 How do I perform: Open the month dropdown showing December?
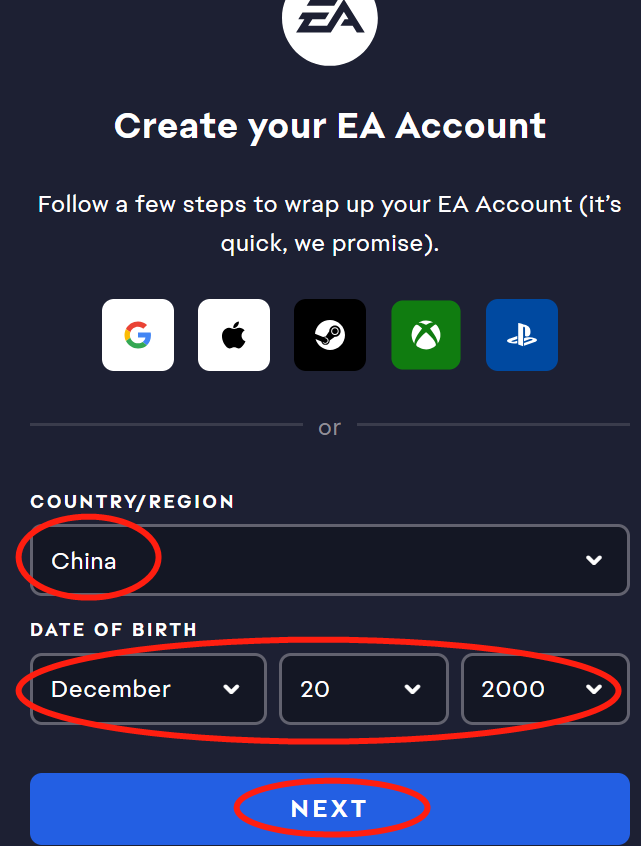[x=148, y=689]
